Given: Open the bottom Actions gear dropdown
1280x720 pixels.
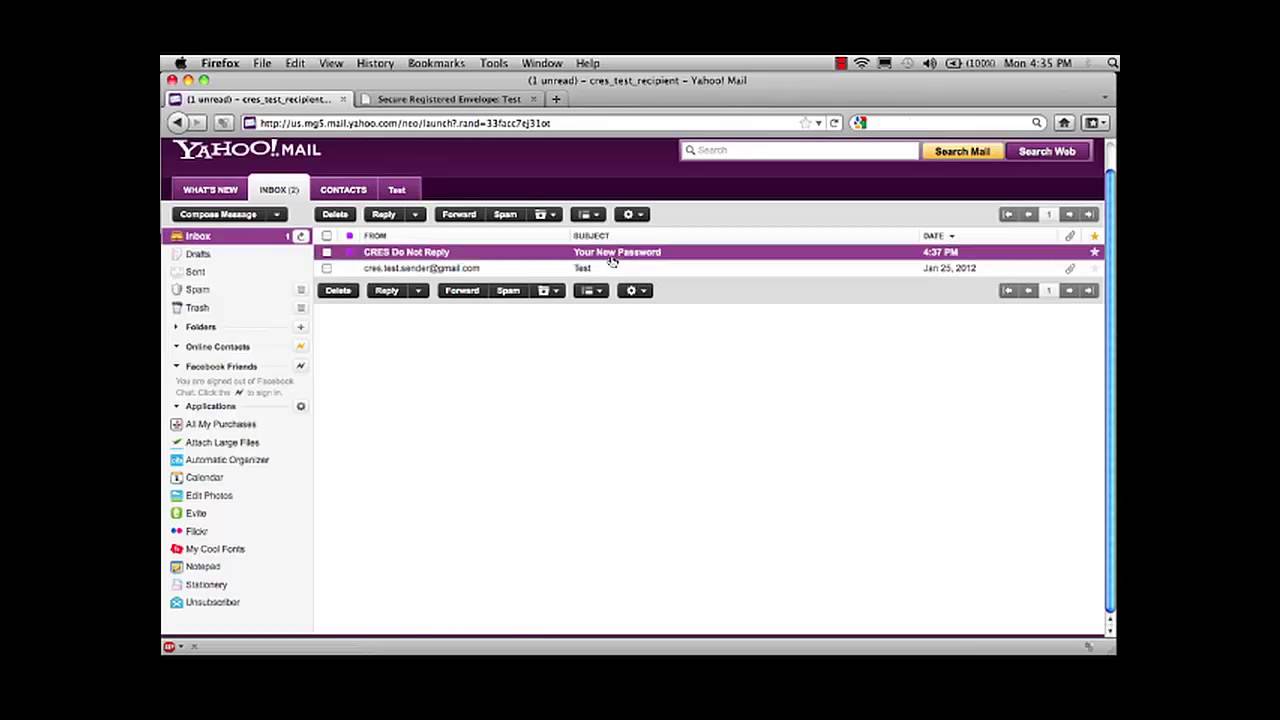Looking at the screenshot, I should click(635, 290).
